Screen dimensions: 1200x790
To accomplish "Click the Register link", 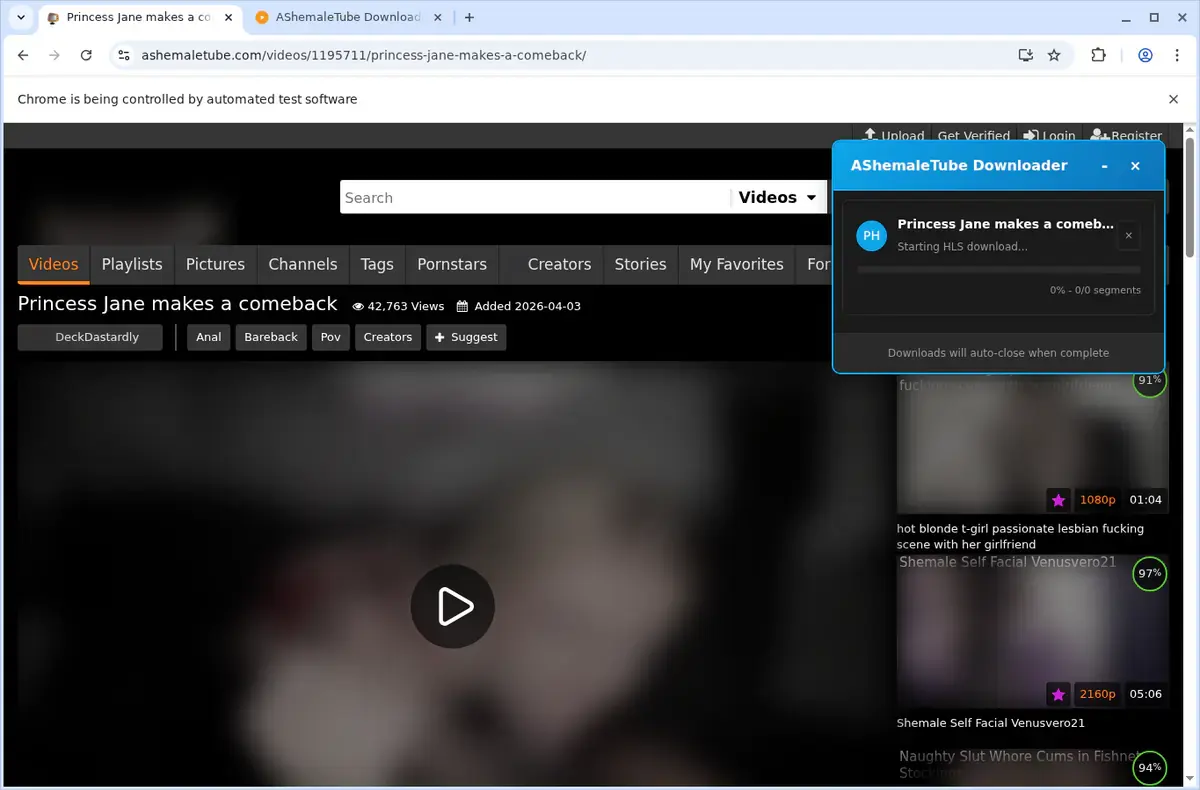I will pyautogui.click(x=1126, y=136).
